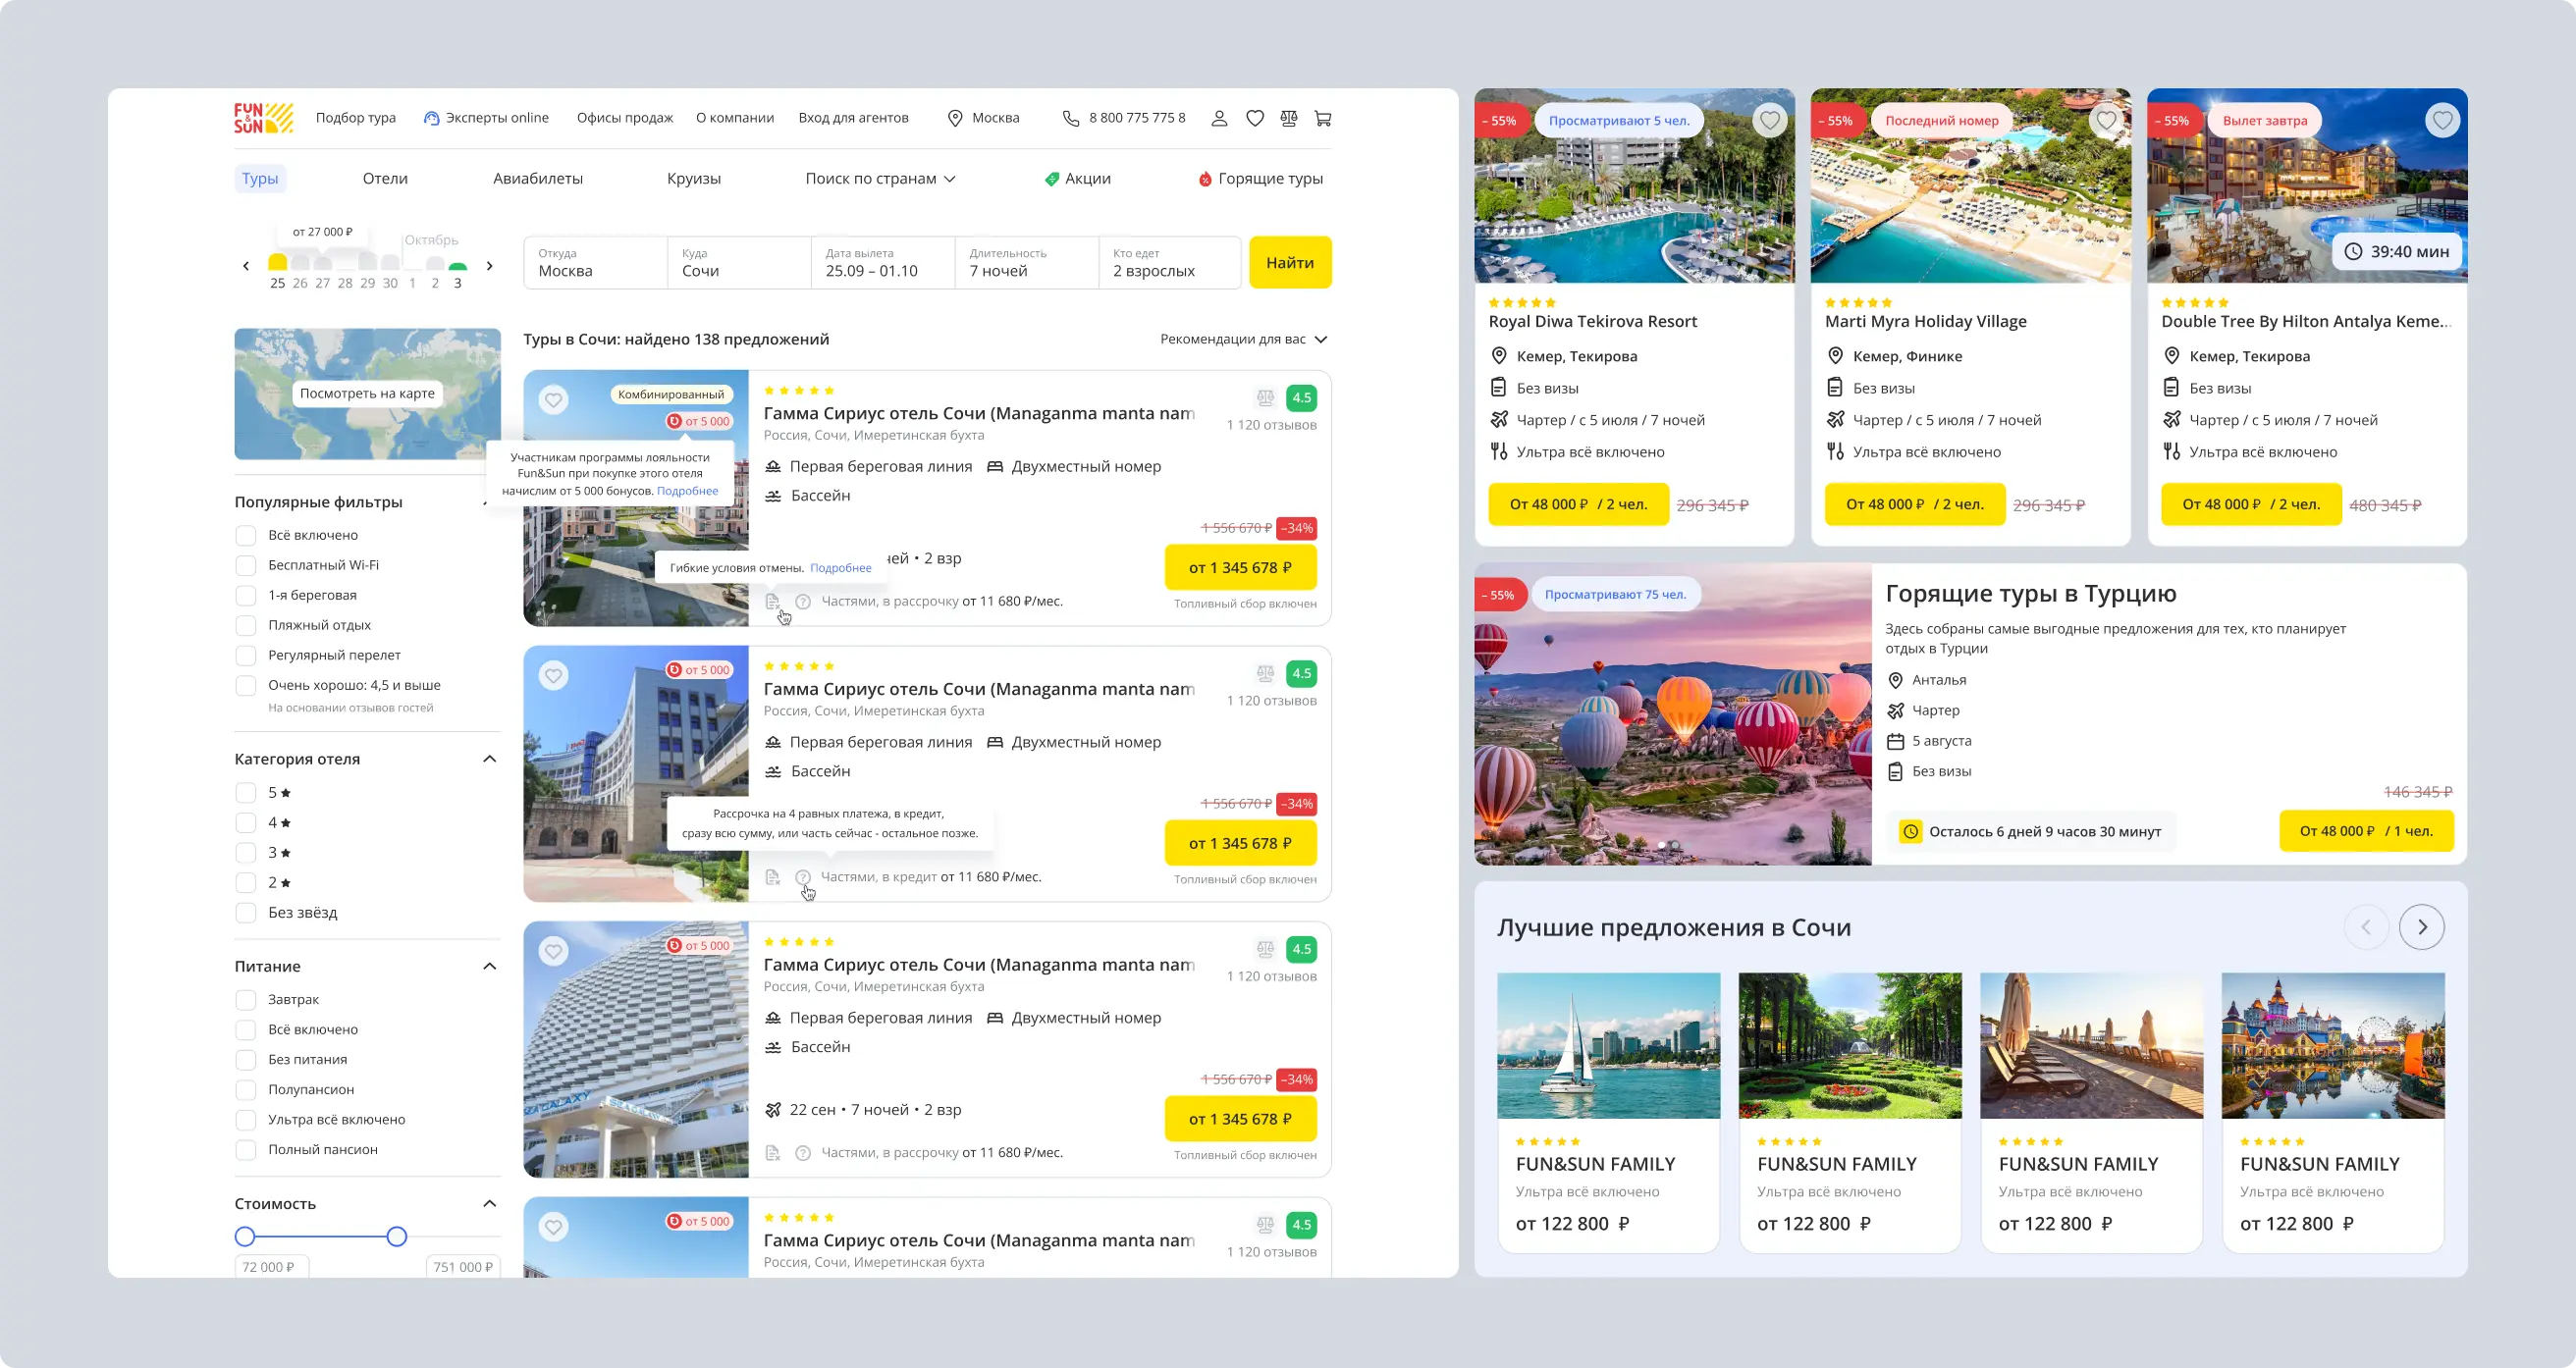Click the right handle of Стоимость slider
This screenshot has width=2576, height=1368.
(397, 1237)
